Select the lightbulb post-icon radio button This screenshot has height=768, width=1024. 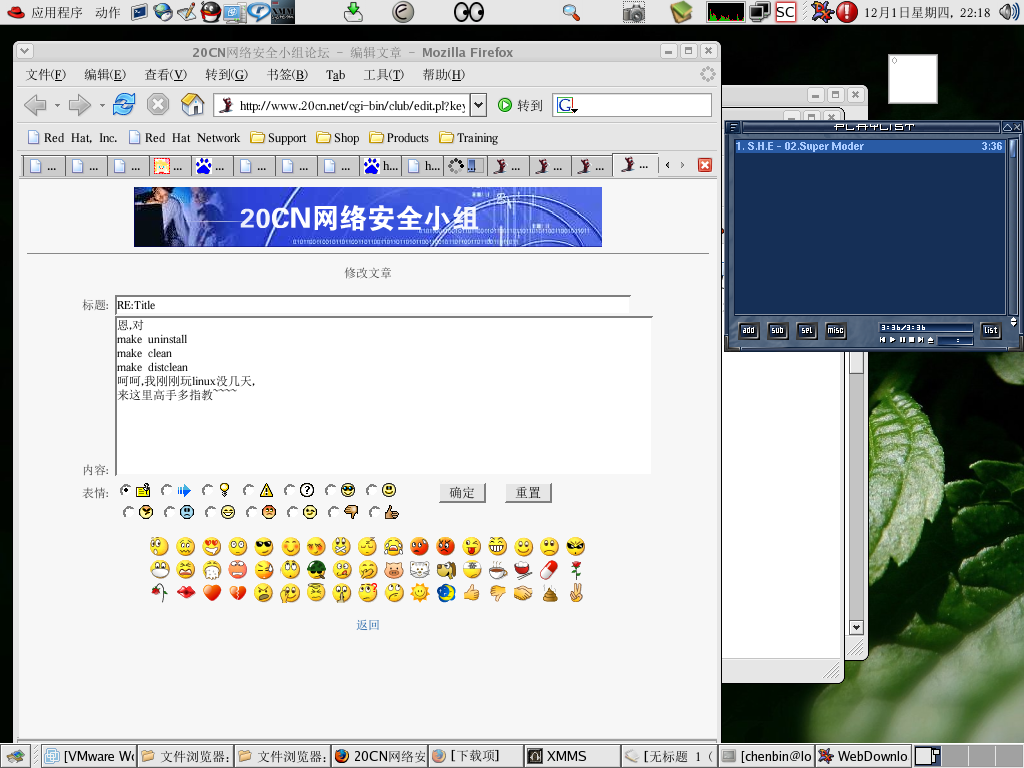pyautogui.click(x=208, y=490)
